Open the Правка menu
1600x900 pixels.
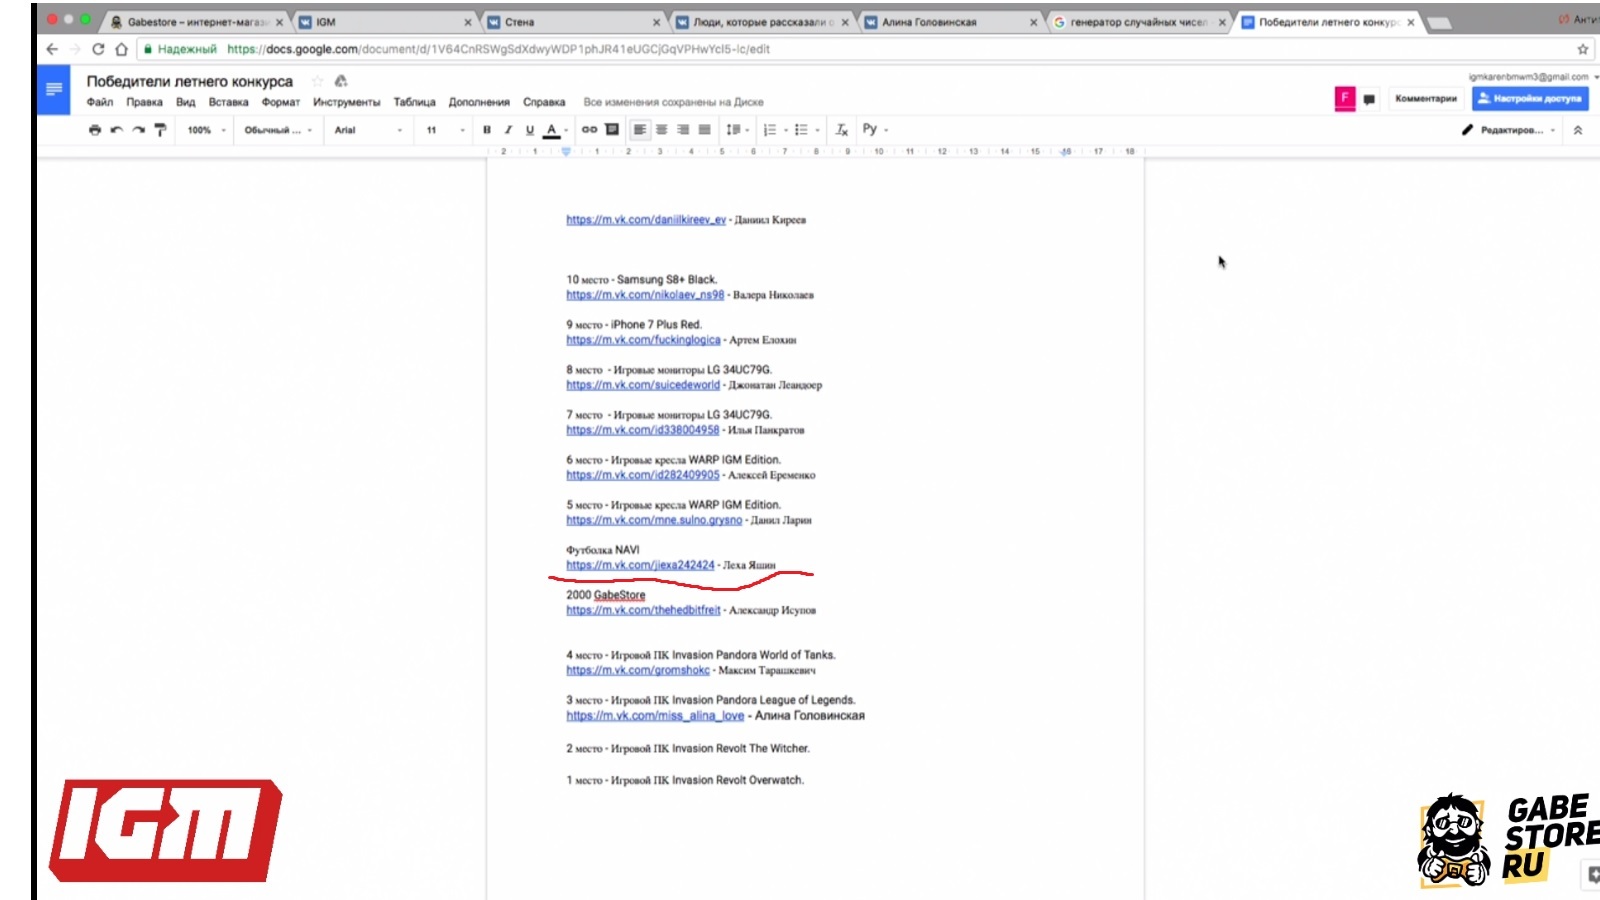(144, 102)
